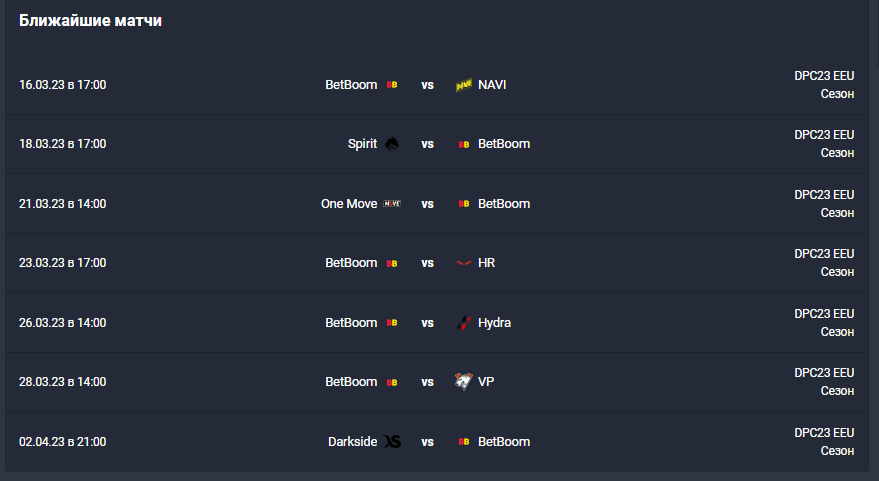Screen dimensions: 879x481
Task: Click the HR team logo
Action: (x=463, y=263)
